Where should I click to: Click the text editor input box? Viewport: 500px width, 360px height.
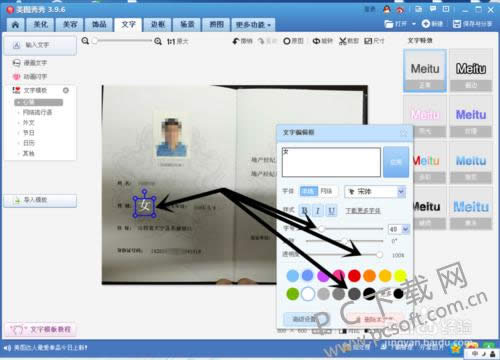pos(331,162)
